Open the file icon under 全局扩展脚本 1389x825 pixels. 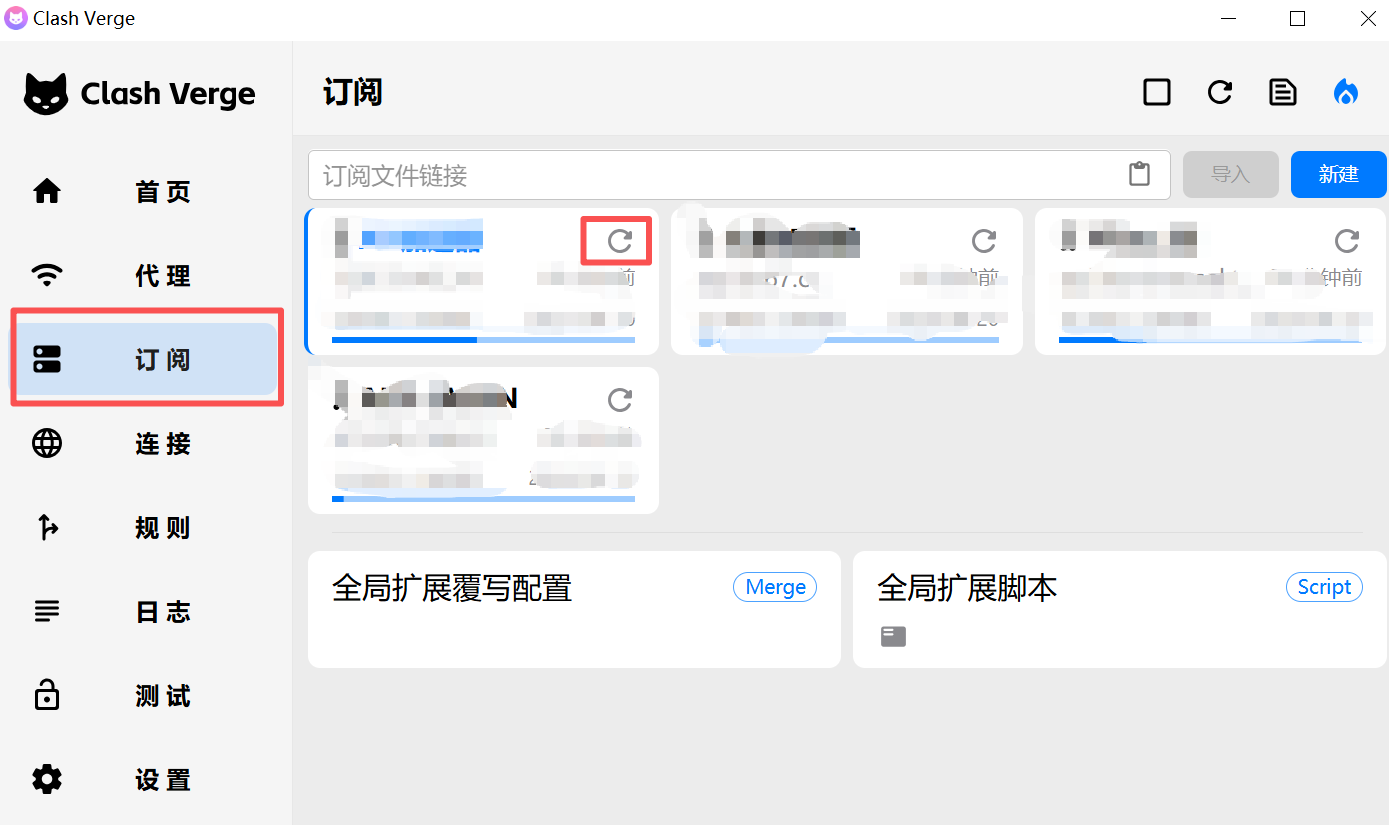pos(893,636)
